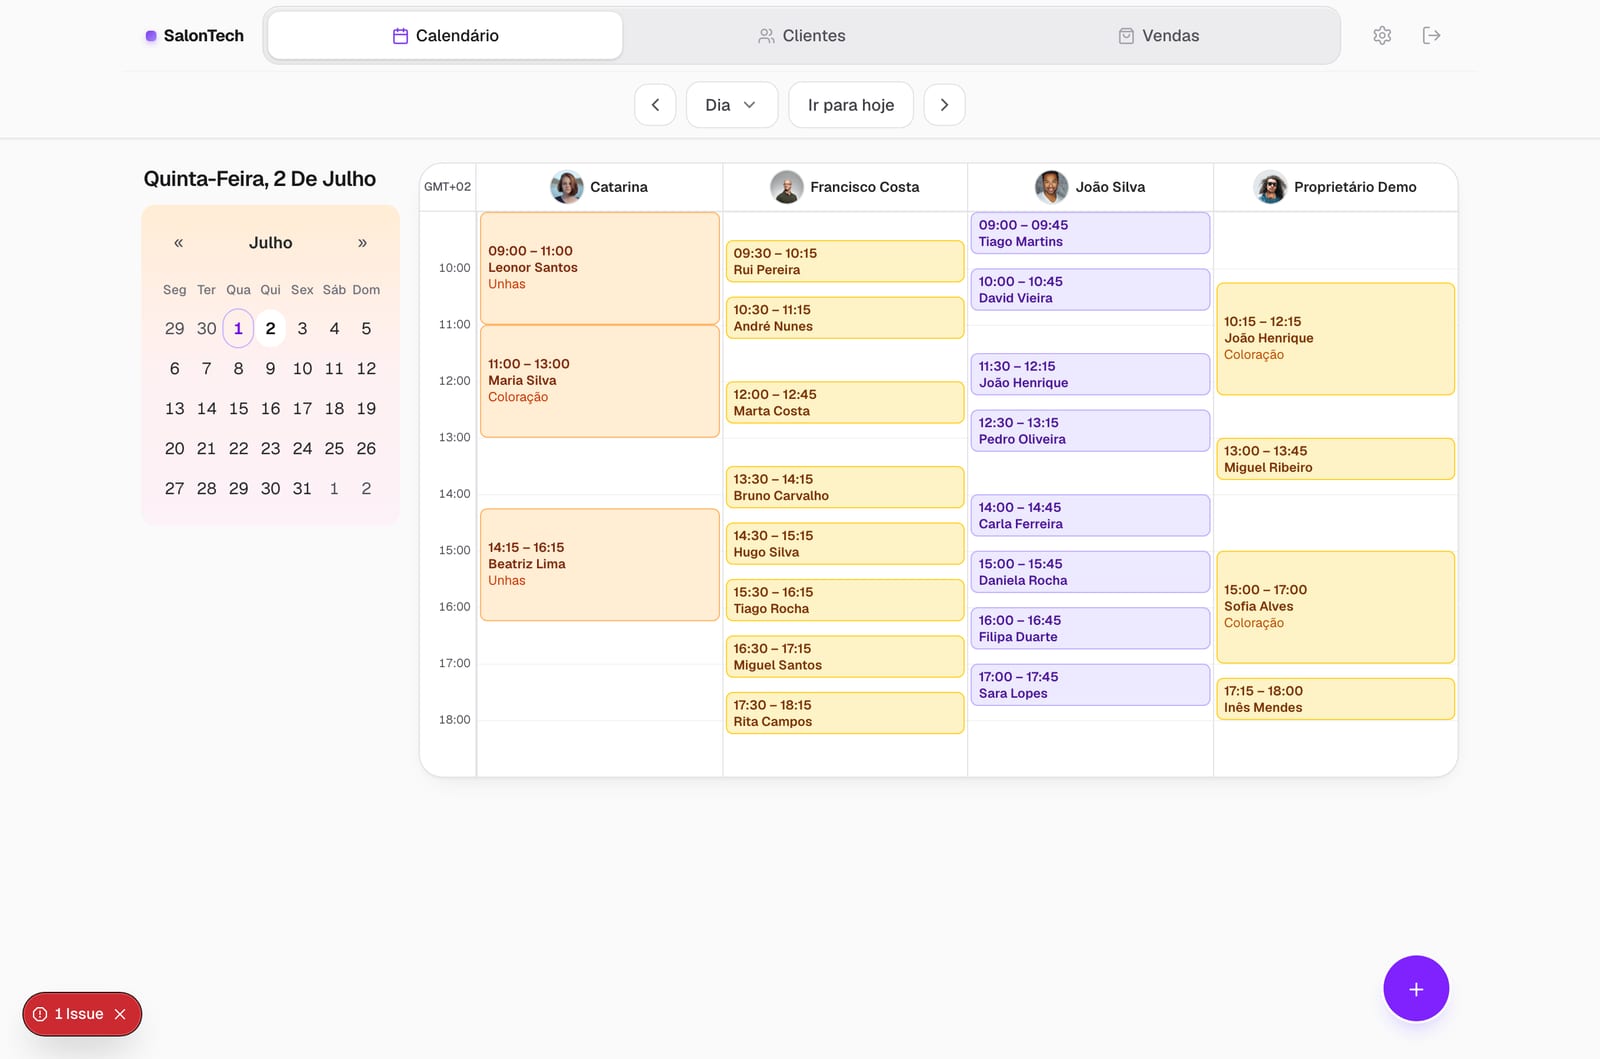Open the settings gear icon

coord(1382,36)
